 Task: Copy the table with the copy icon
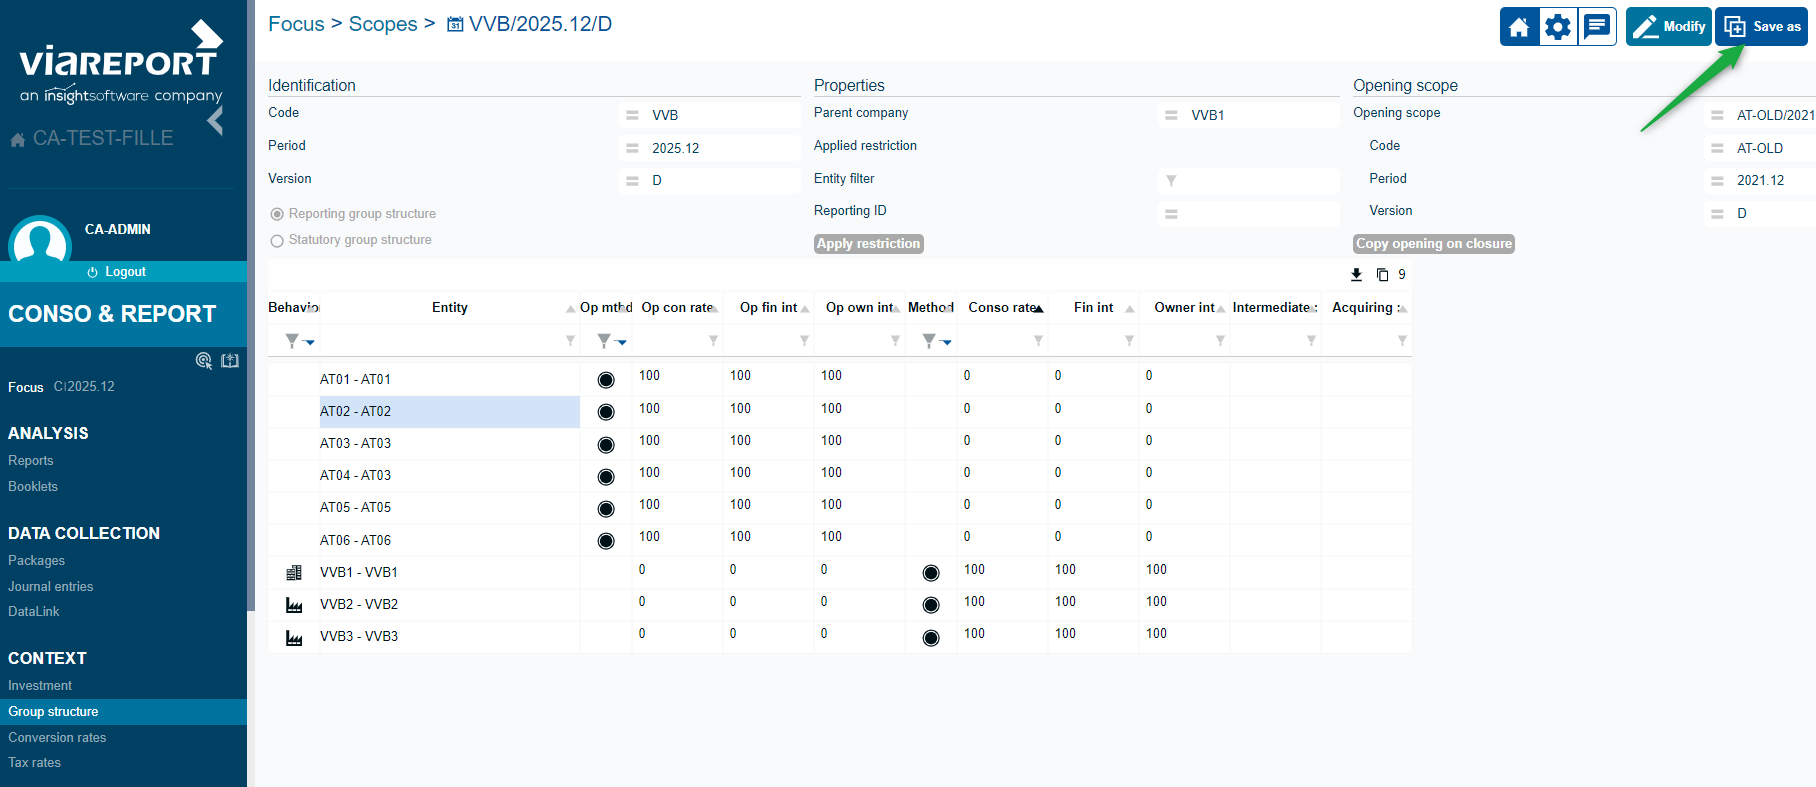click(1382, 275)
